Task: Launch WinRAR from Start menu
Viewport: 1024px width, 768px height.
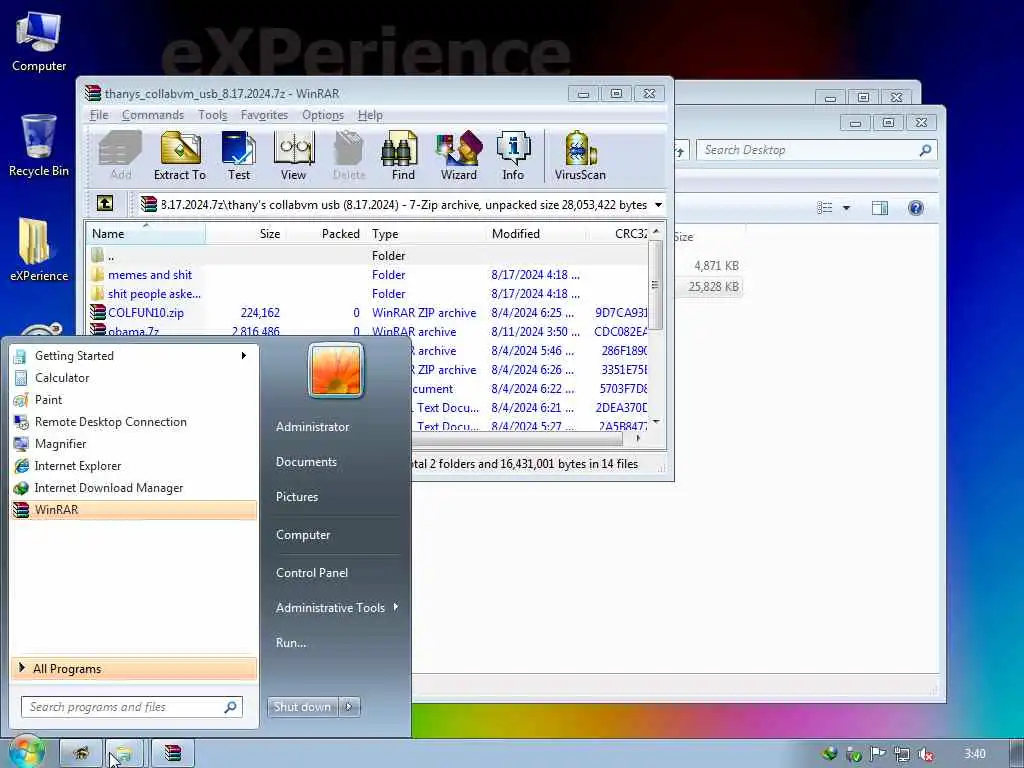Action: (134, 509)
